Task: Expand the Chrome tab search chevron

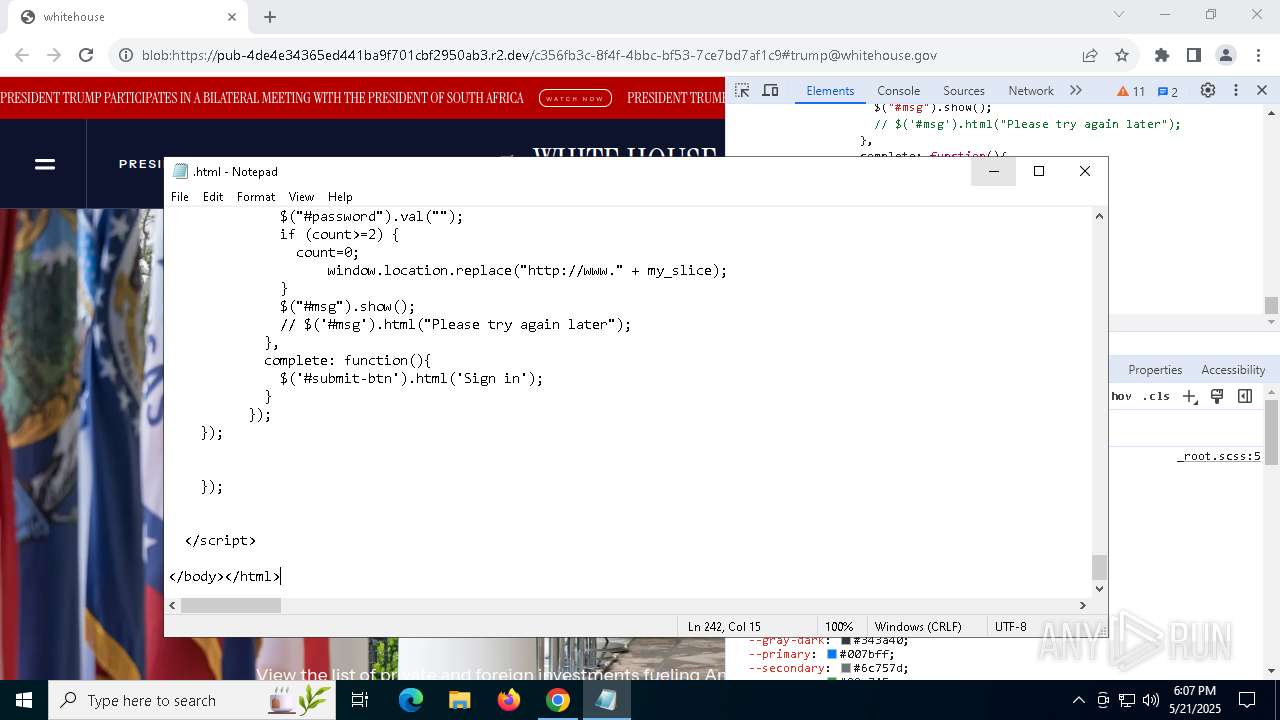Action: point(1119,14)
